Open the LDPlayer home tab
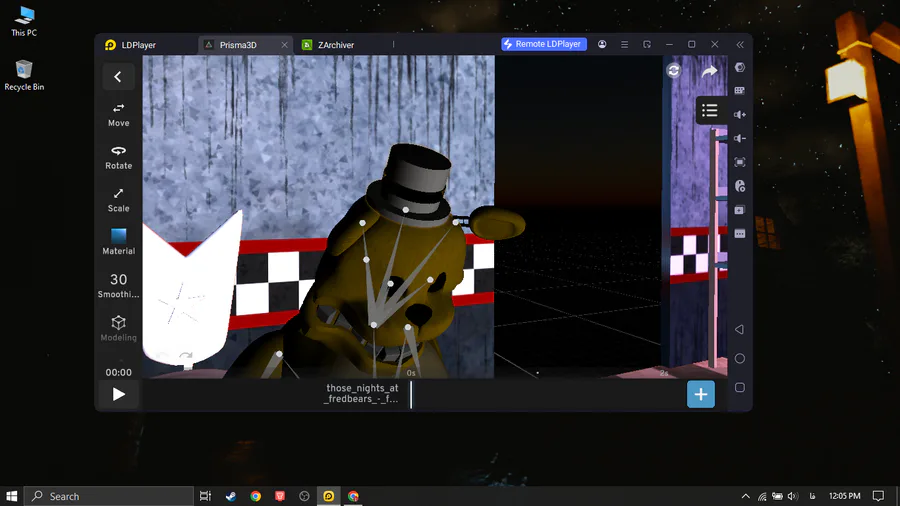The width and height of the screenshot is (900, 506). [131, 45]
